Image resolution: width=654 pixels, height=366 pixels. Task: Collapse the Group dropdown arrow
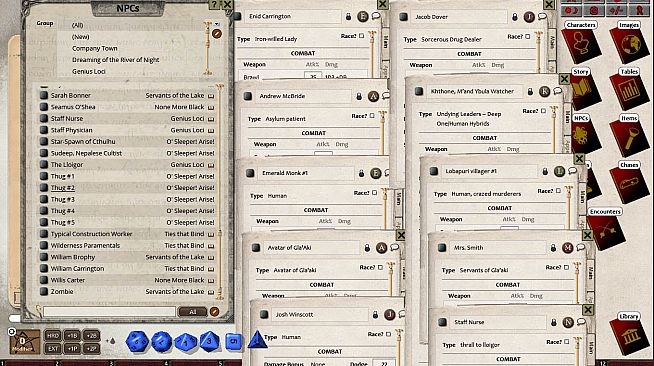point(217,24)
